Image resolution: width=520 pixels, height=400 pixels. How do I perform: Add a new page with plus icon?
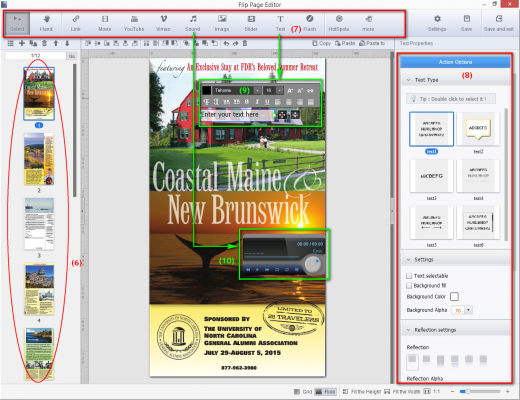click(x=22, y=43)
